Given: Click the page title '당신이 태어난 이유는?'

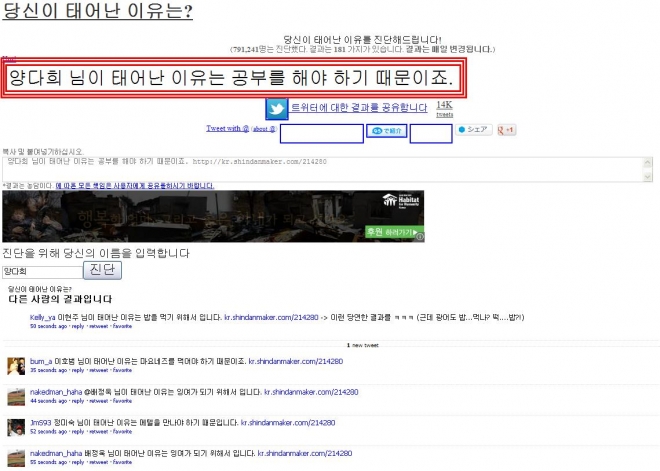Looking at the screenshot, I should (97, 11).
